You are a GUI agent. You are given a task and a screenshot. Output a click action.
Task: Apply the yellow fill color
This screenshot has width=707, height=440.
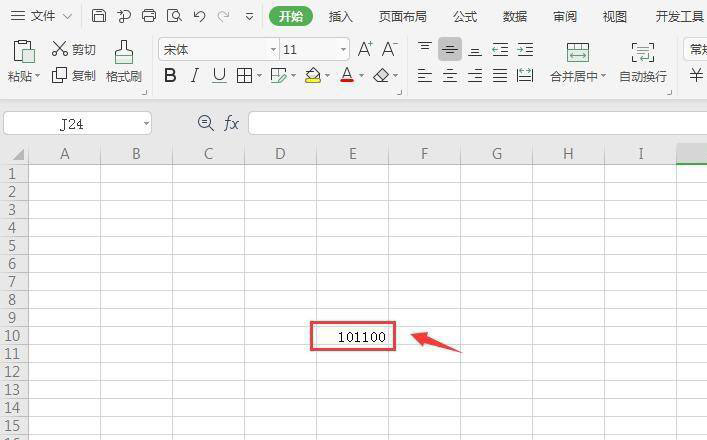click(313, 75)
